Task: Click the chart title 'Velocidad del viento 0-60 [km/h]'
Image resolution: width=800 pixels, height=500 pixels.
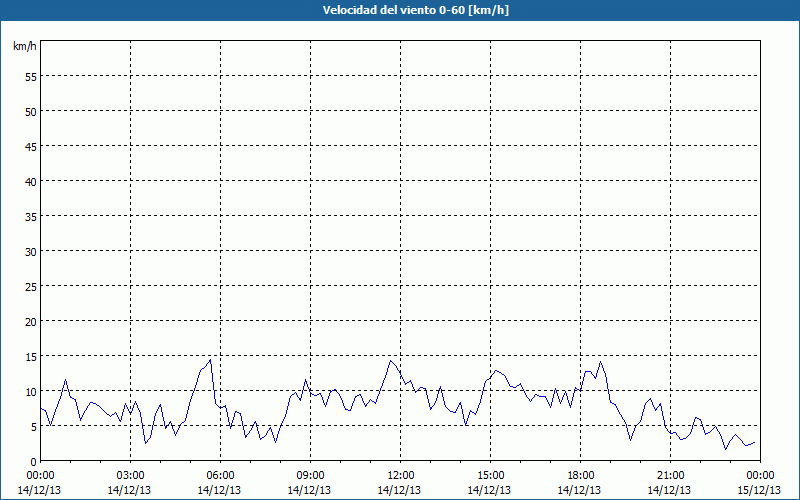Action: (415, 10)
